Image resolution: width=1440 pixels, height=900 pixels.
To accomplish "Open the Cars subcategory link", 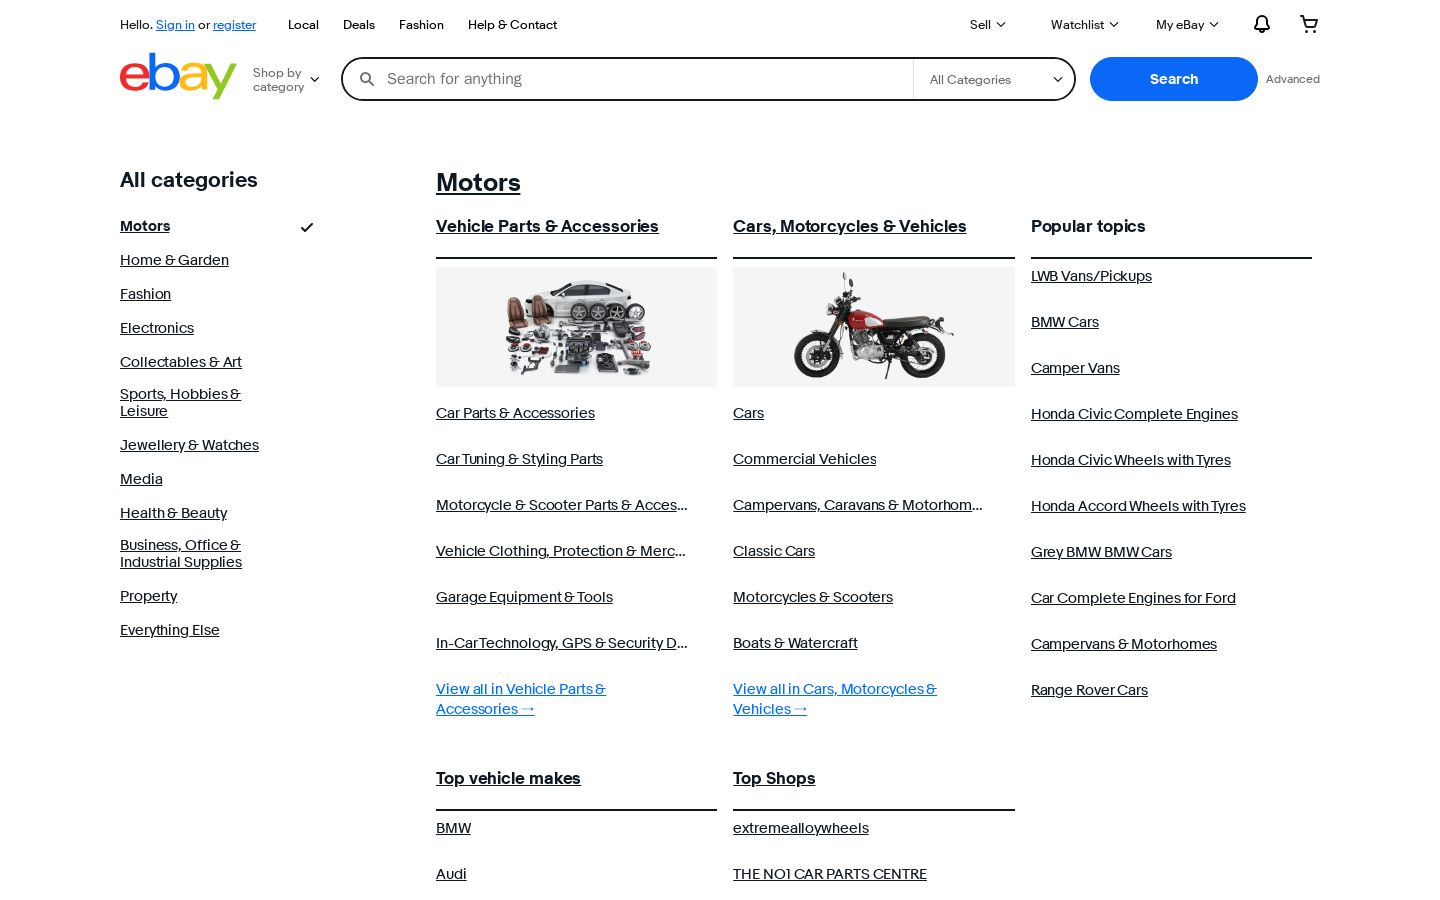I will pos(748,413).
